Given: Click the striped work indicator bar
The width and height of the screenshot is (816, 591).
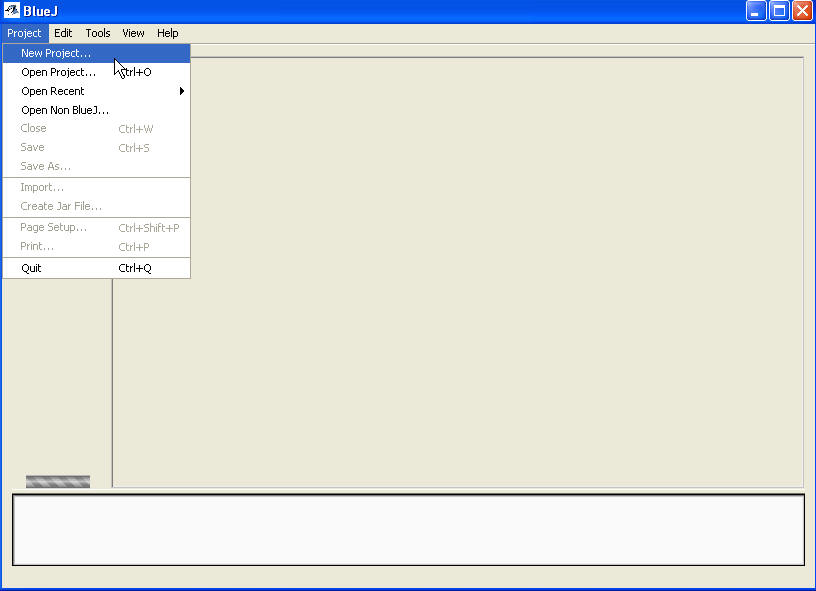Looking at the screenshot, I should tap(58, 481).
